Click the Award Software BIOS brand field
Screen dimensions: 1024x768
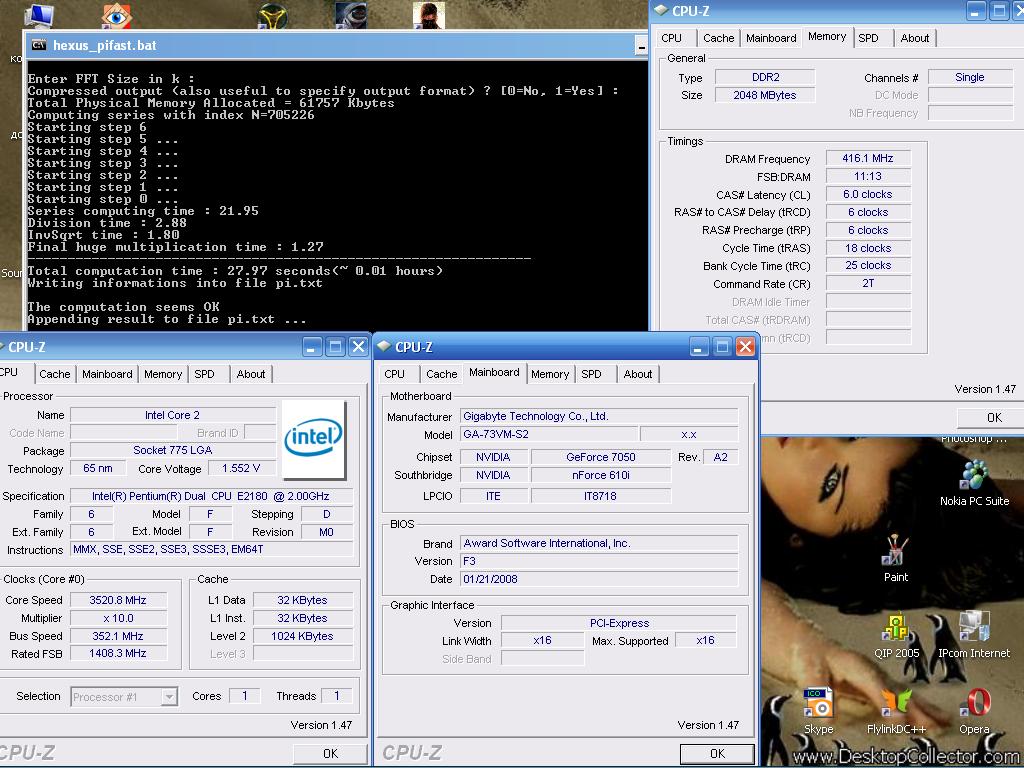599,543
